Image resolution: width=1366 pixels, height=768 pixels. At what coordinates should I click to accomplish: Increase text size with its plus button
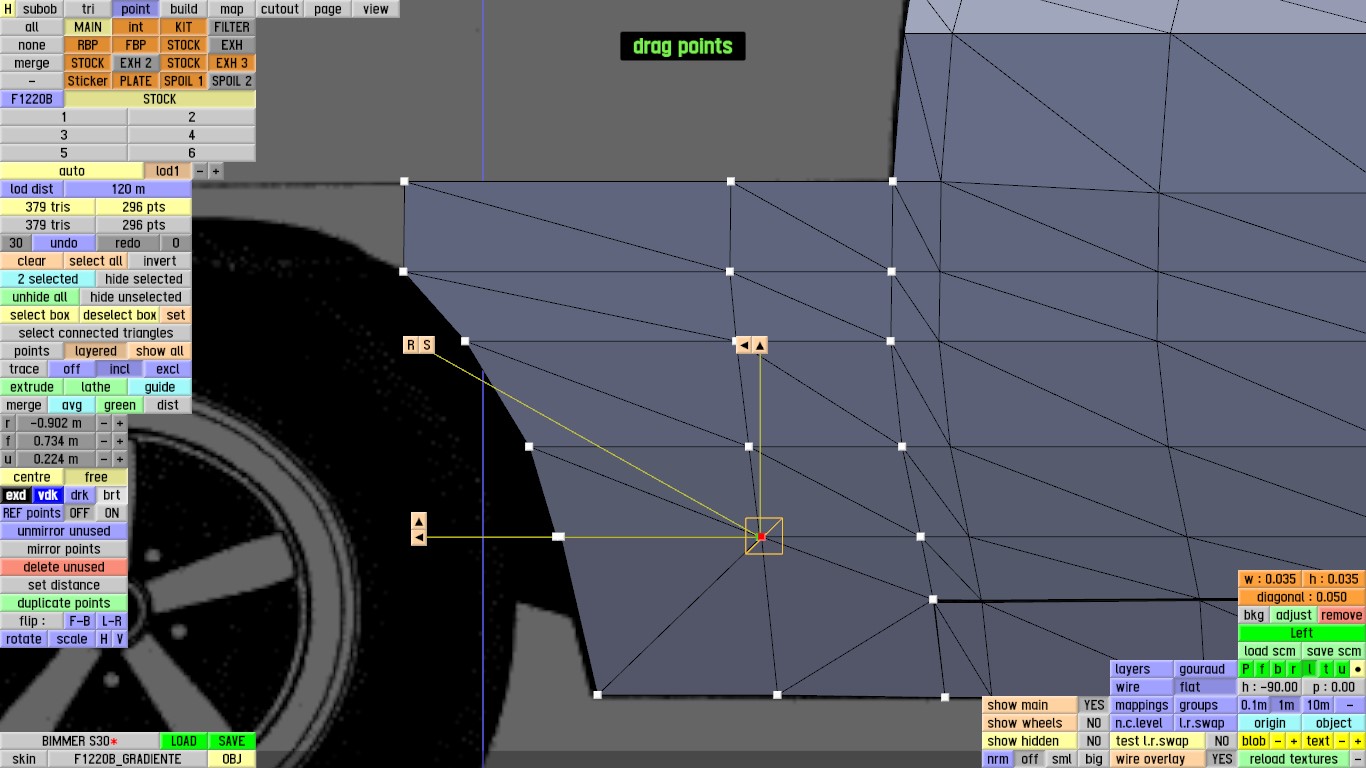1358,741
